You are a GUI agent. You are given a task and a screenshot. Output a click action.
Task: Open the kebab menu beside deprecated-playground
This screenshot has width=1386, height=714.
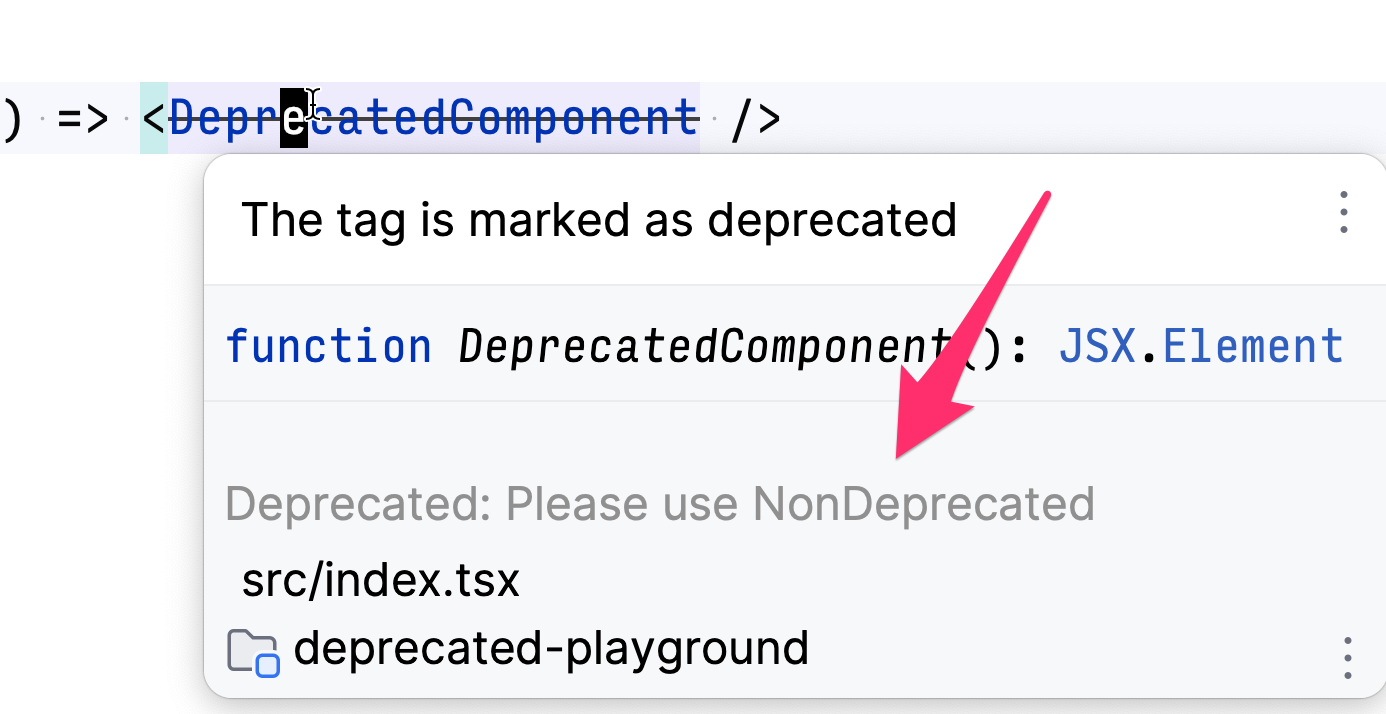click(x=1347, y=657)
